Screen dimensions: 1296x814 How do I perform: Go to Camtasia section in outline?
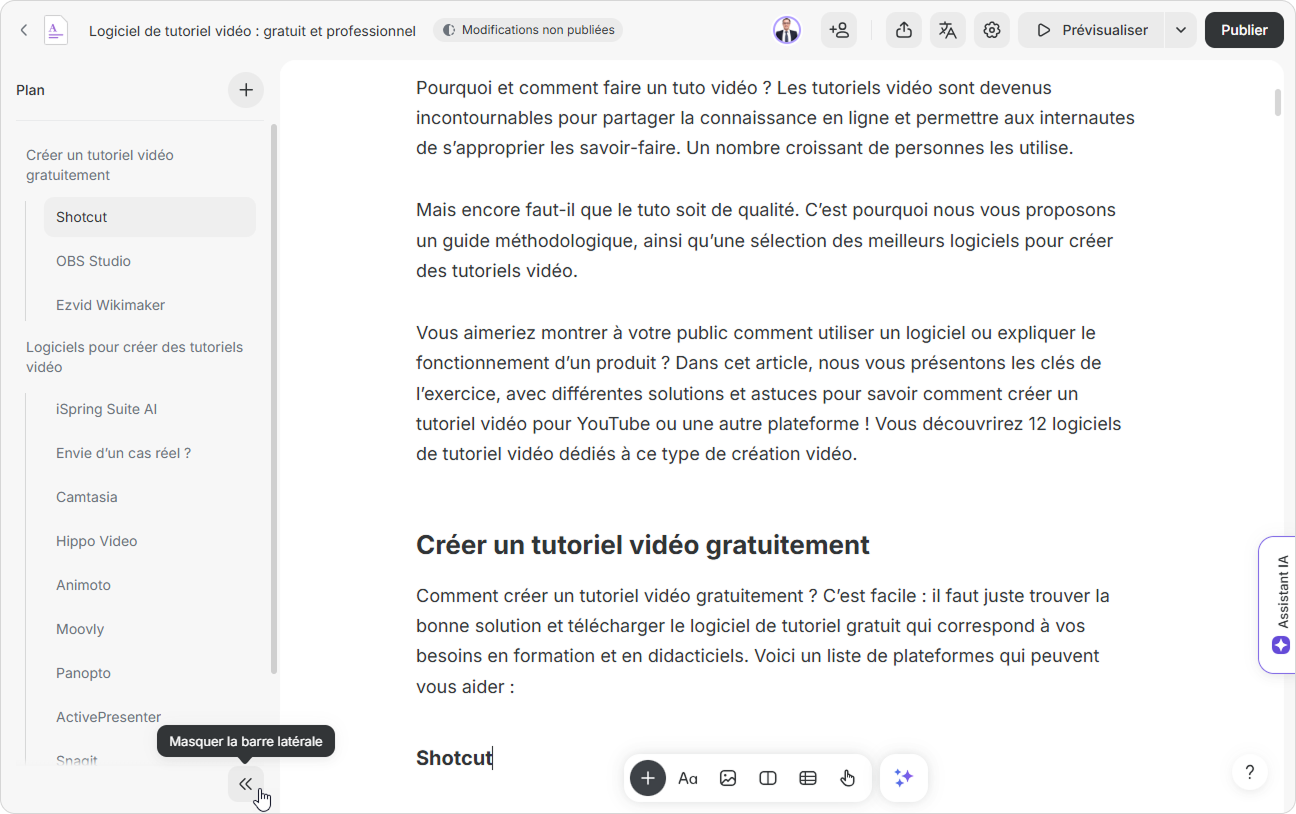click(86, 497)
